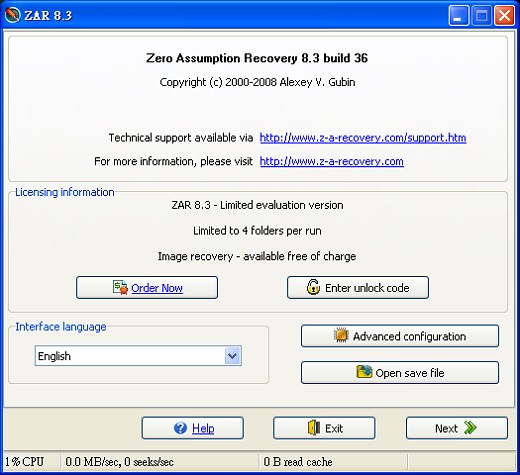Click the Advanced configuration chip icon
This screenshot has height=475, width=520.
tap(341, 335)
